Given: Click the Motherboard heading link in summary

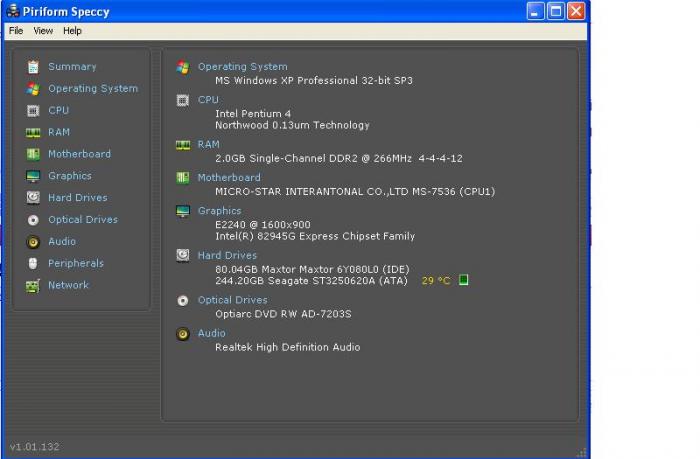Looking at the screenshot, I should coord(229,178).
